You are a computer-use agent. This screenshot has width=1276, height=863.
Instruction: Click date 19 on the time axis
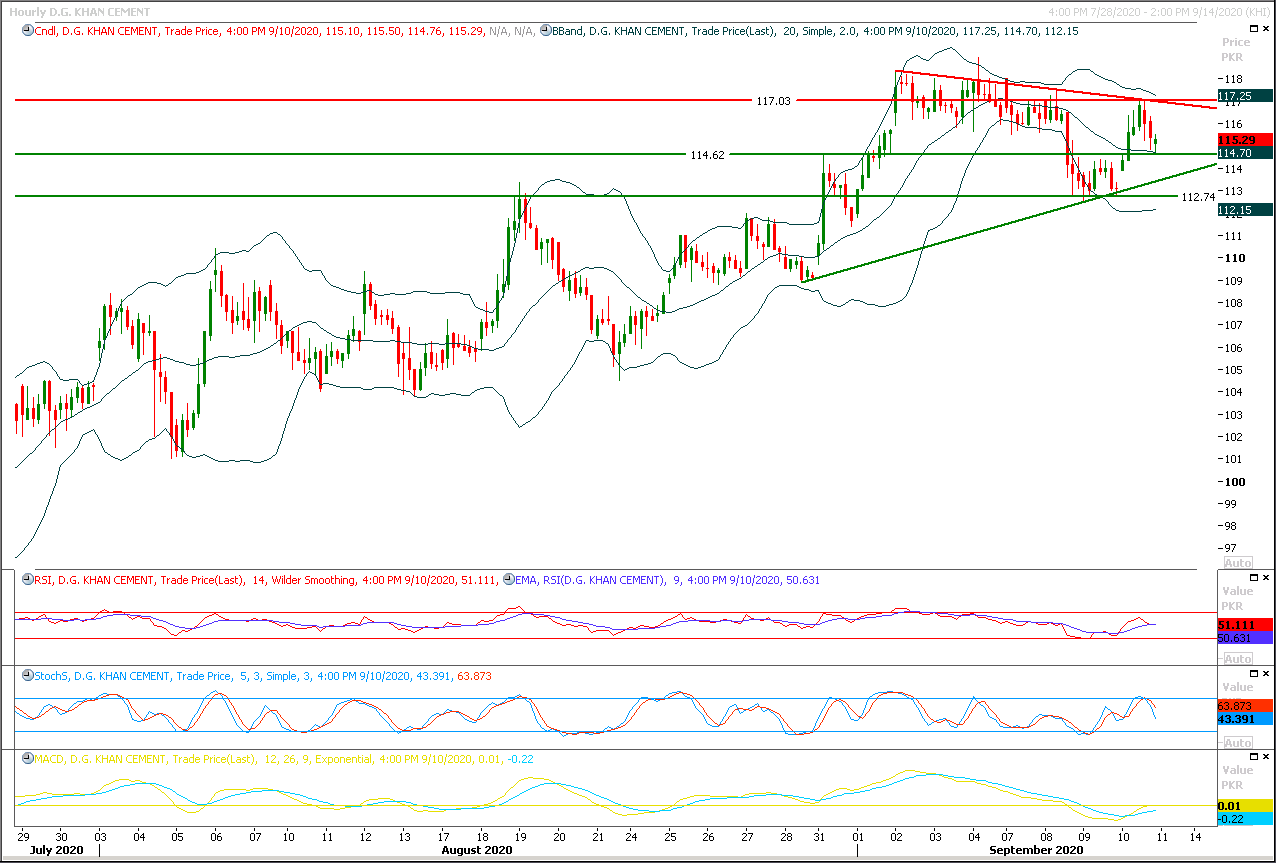pyautogui.click(x=520, y=835)
